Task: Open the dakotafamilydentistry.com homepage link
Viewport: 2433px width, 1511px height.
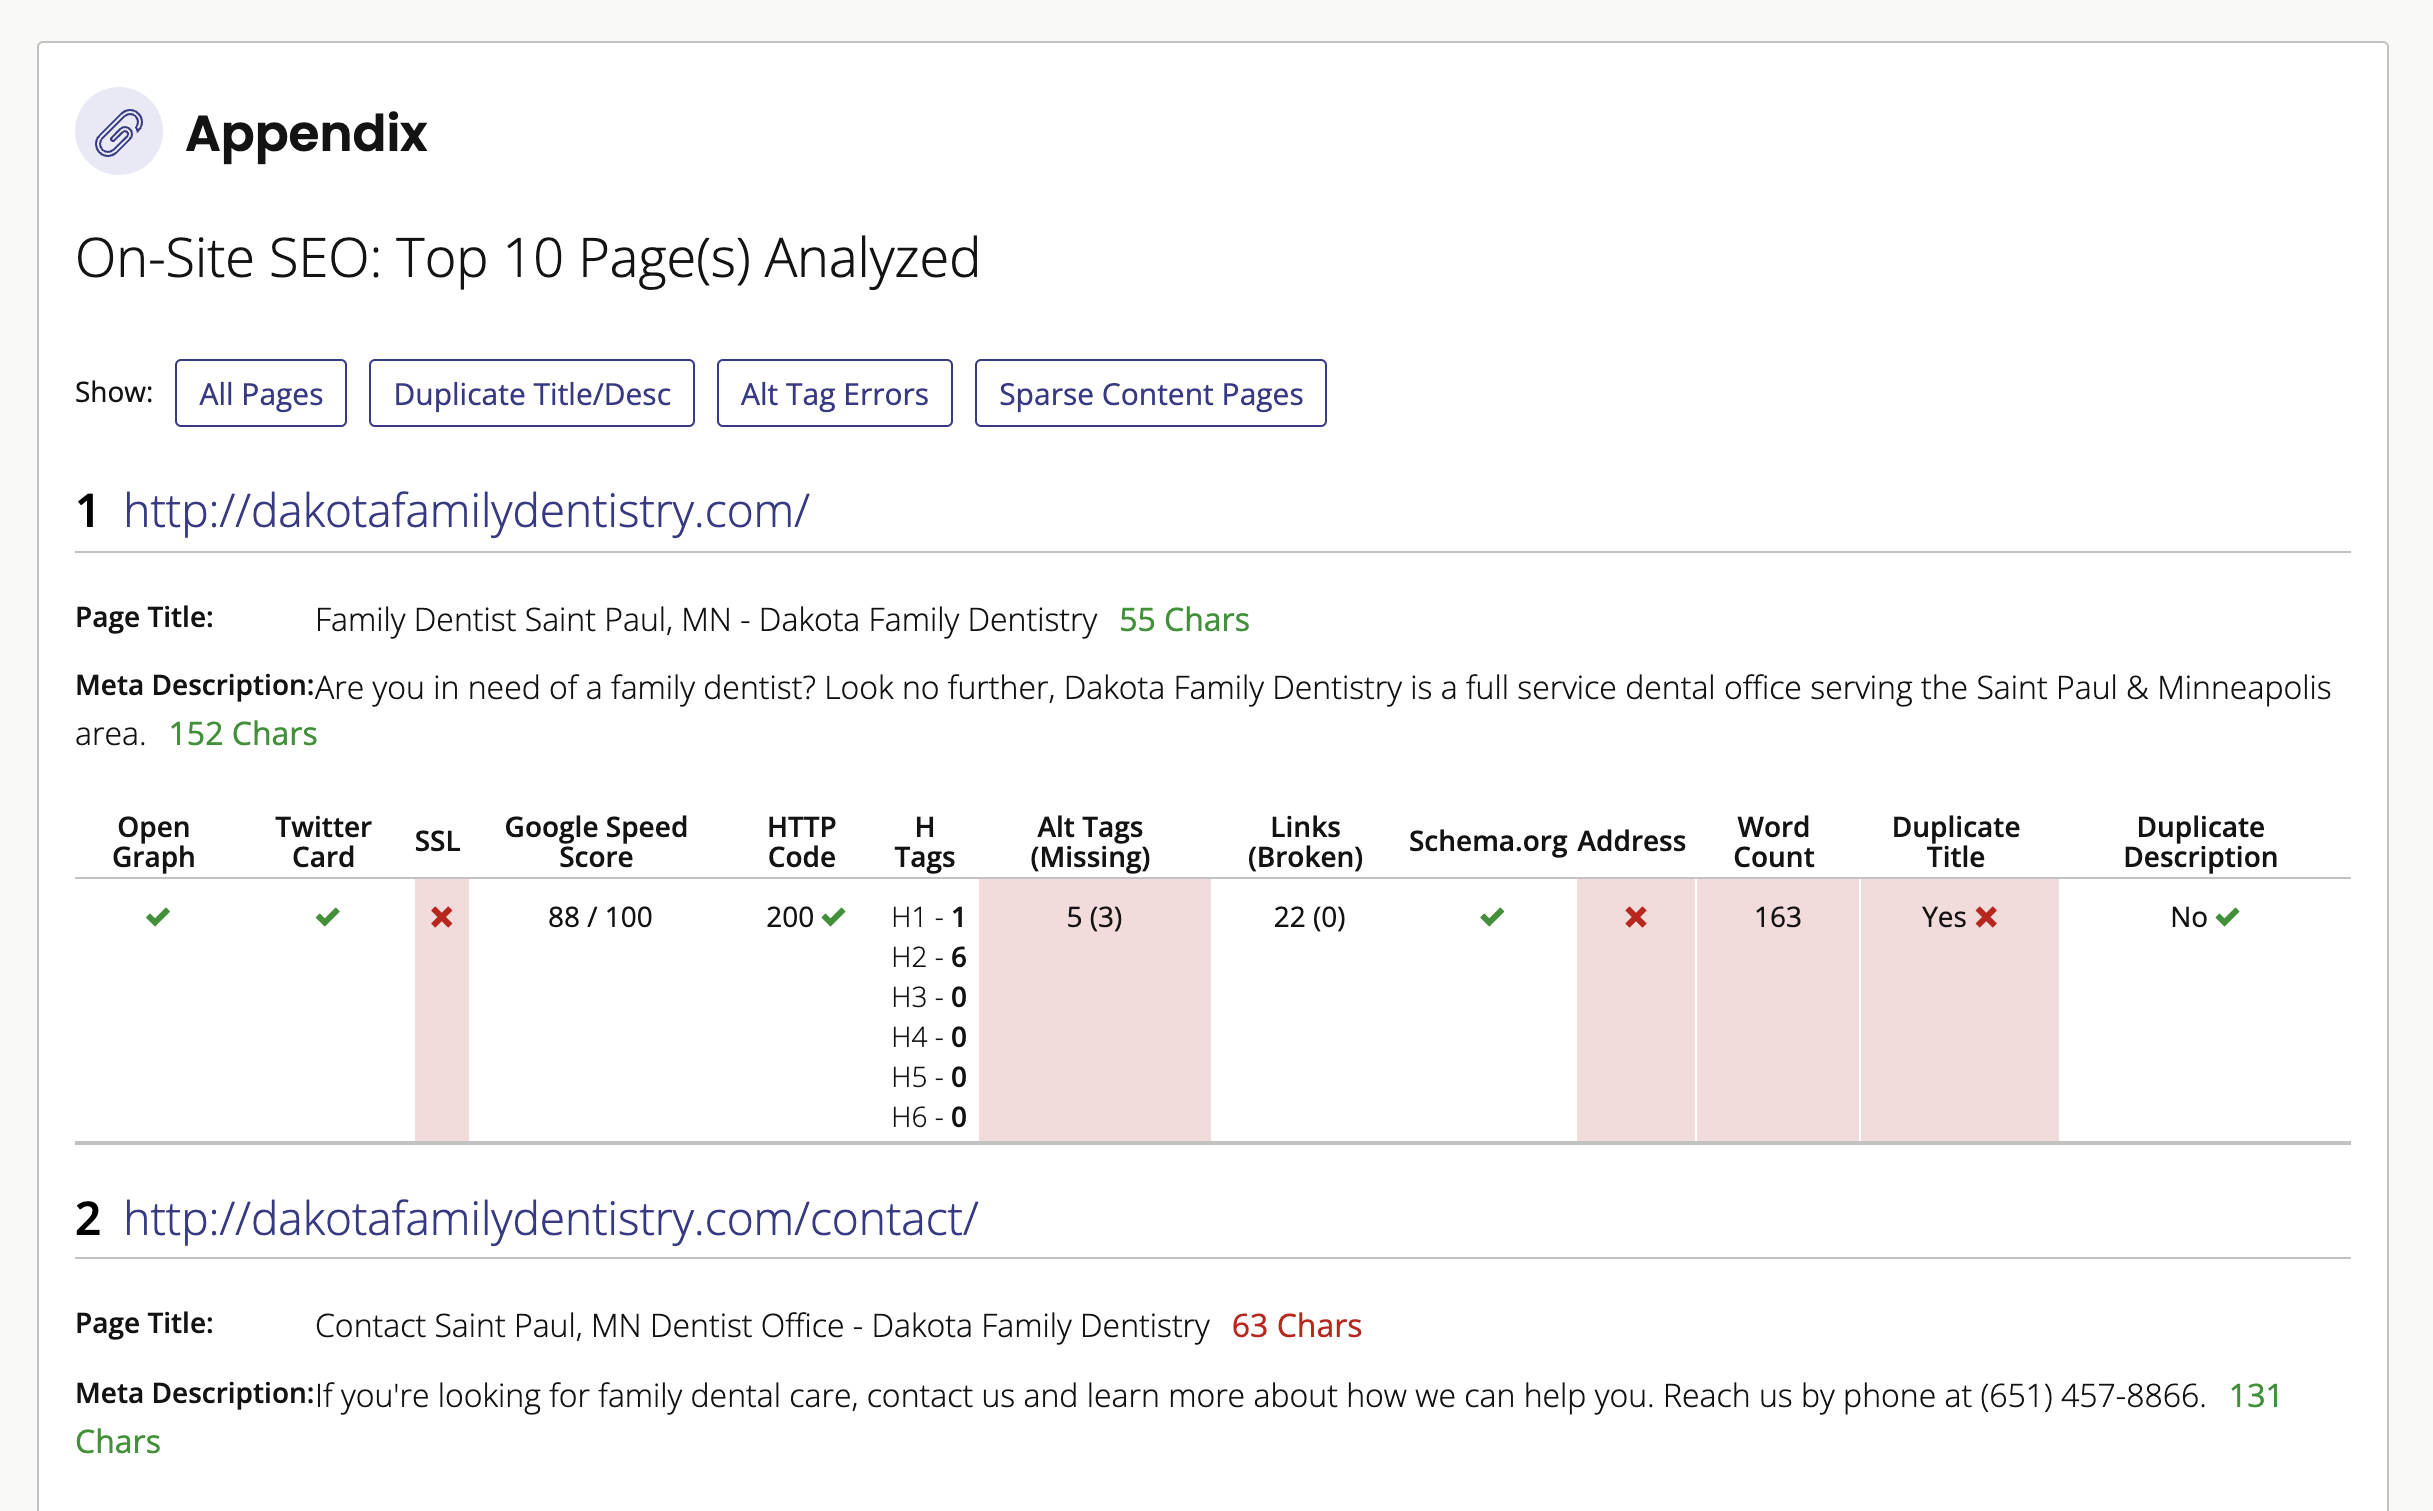Action: 466,511
